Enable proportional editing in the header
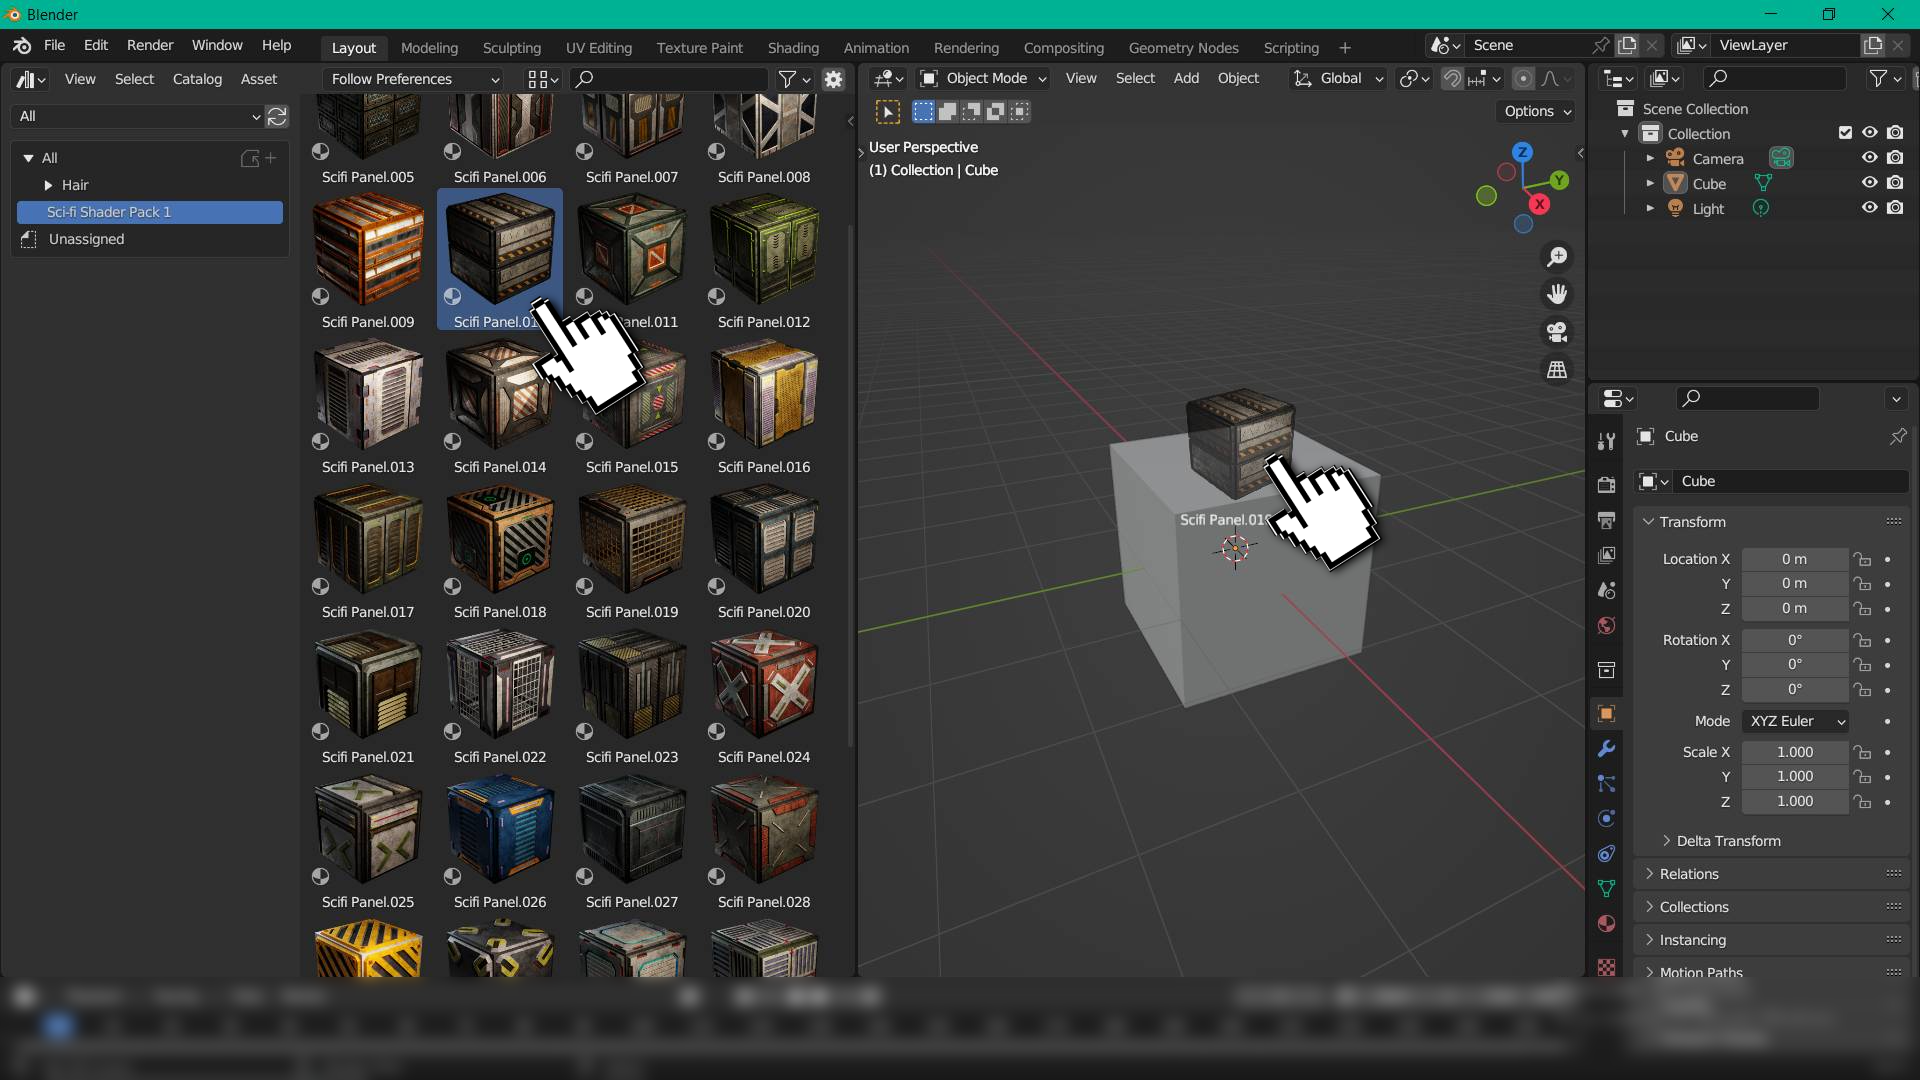This screenshot has height=1080, width=1920. 1522,78
